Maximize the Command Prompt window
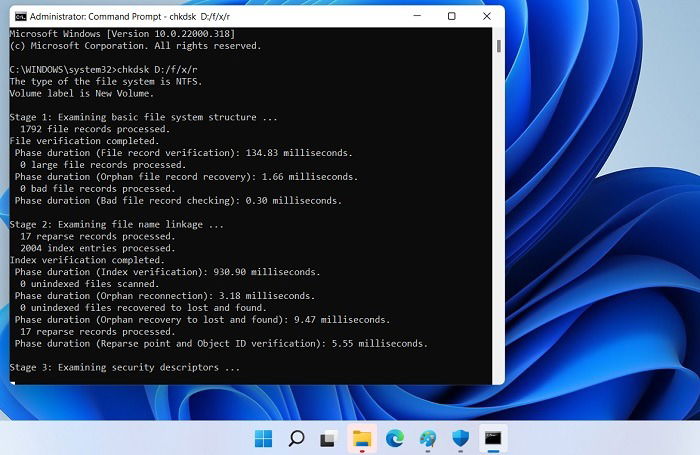This screenshot has width=700, height=455. [x=452, y=16]
